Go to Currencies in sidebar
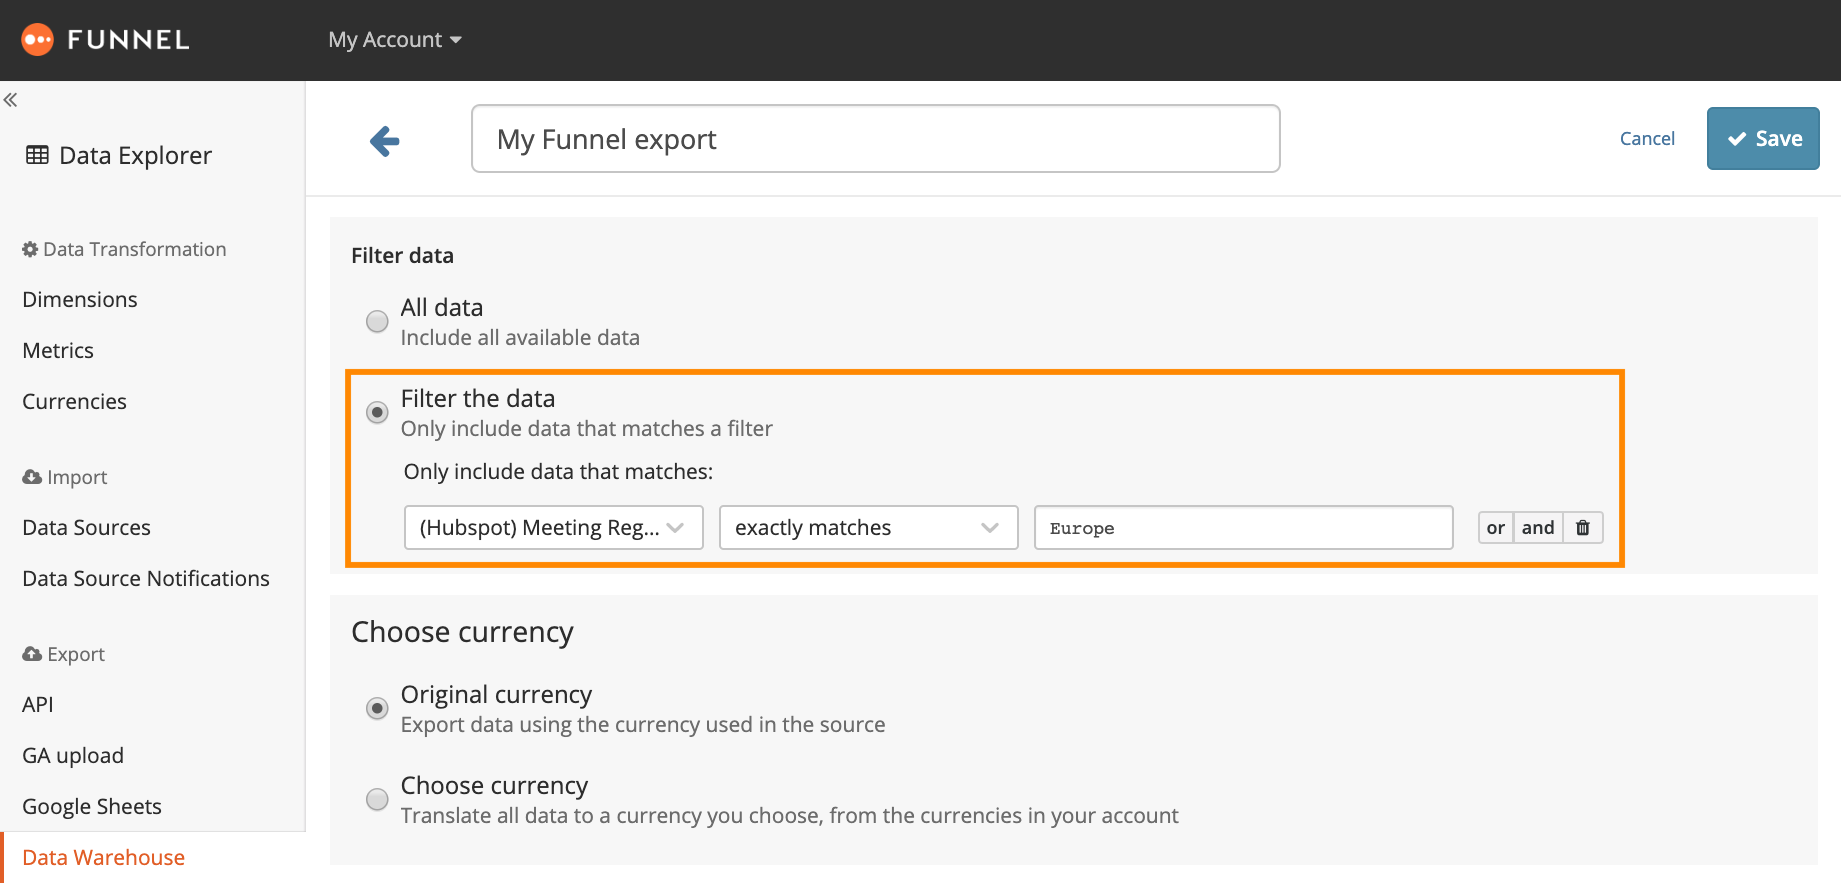Viewport: 1841px width, 883px height. point(74,402)
